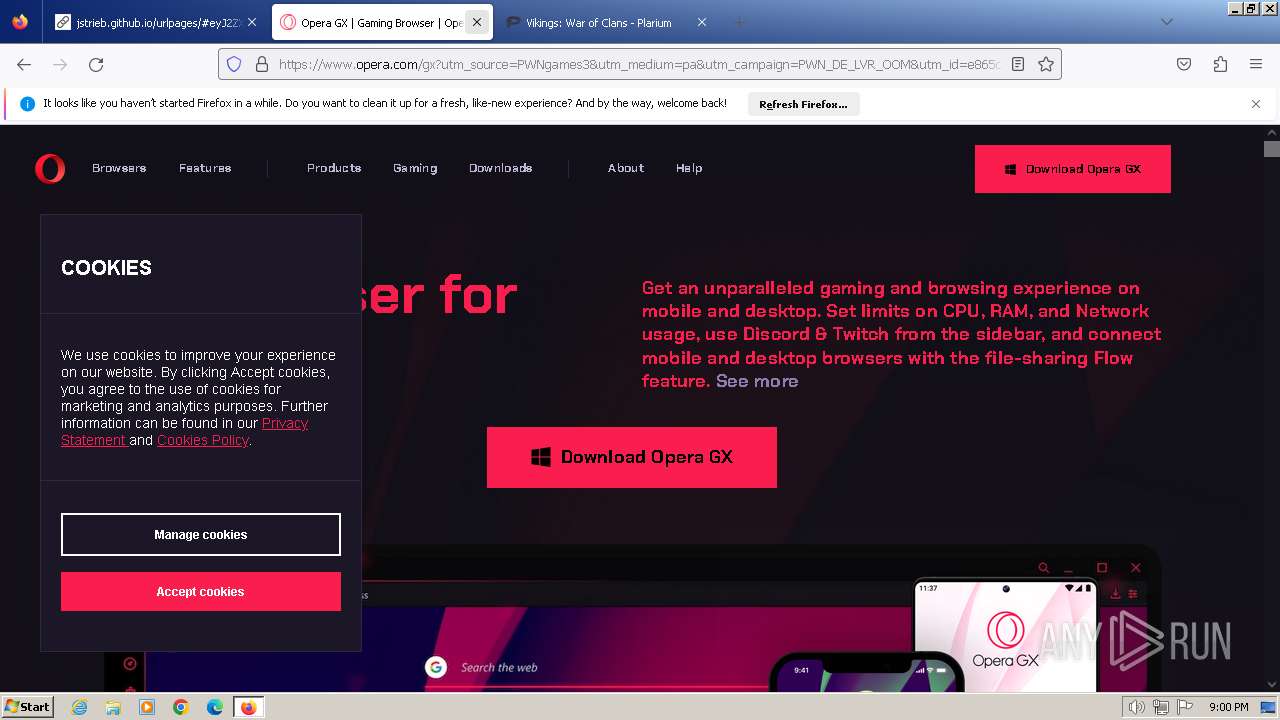The width and height of the screenshot is (1280, 720).
Task: Click the volume speaker tray icon
Action: coord(1137,707)
